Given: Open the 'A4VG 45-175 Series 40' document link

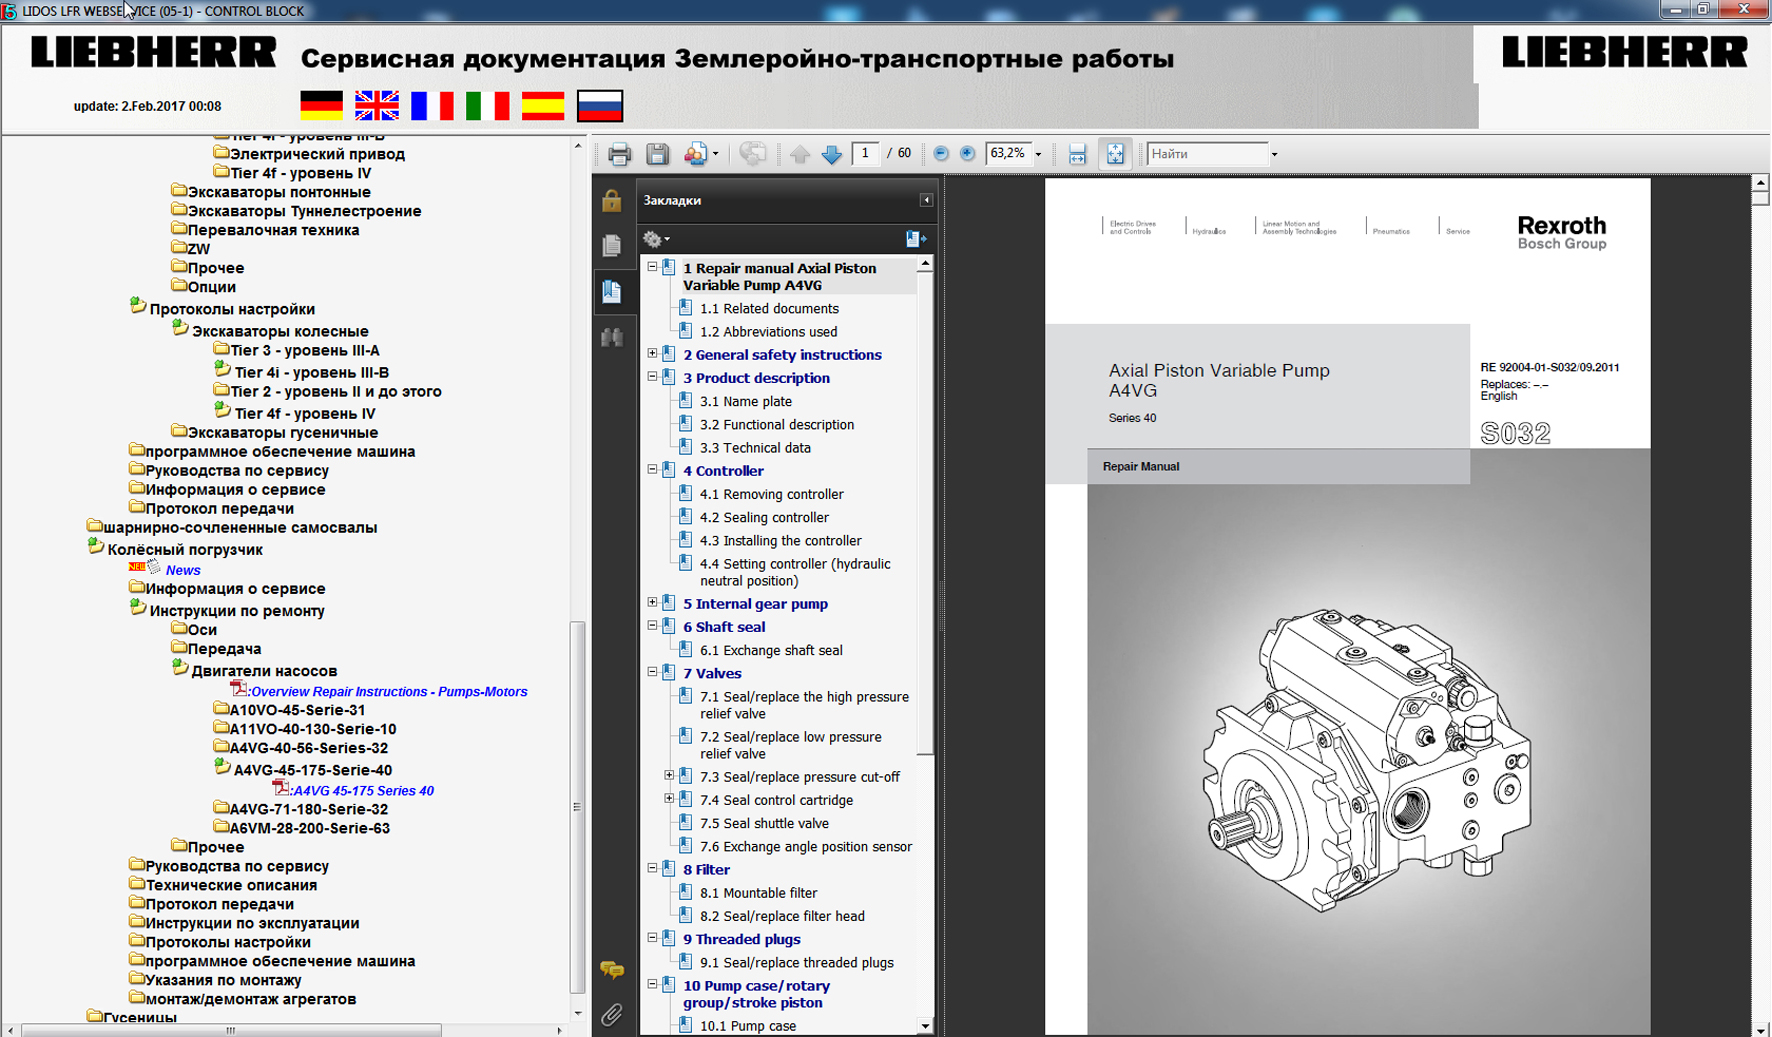Looking at the screenshot, I should [x=364, y=791].
